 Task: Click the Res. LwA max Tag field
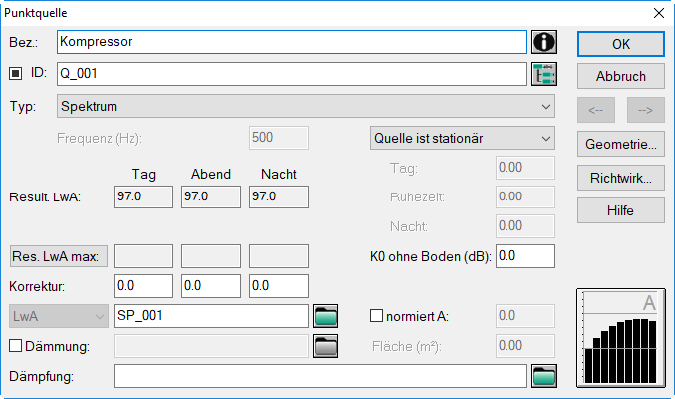[x=143, y=256]
